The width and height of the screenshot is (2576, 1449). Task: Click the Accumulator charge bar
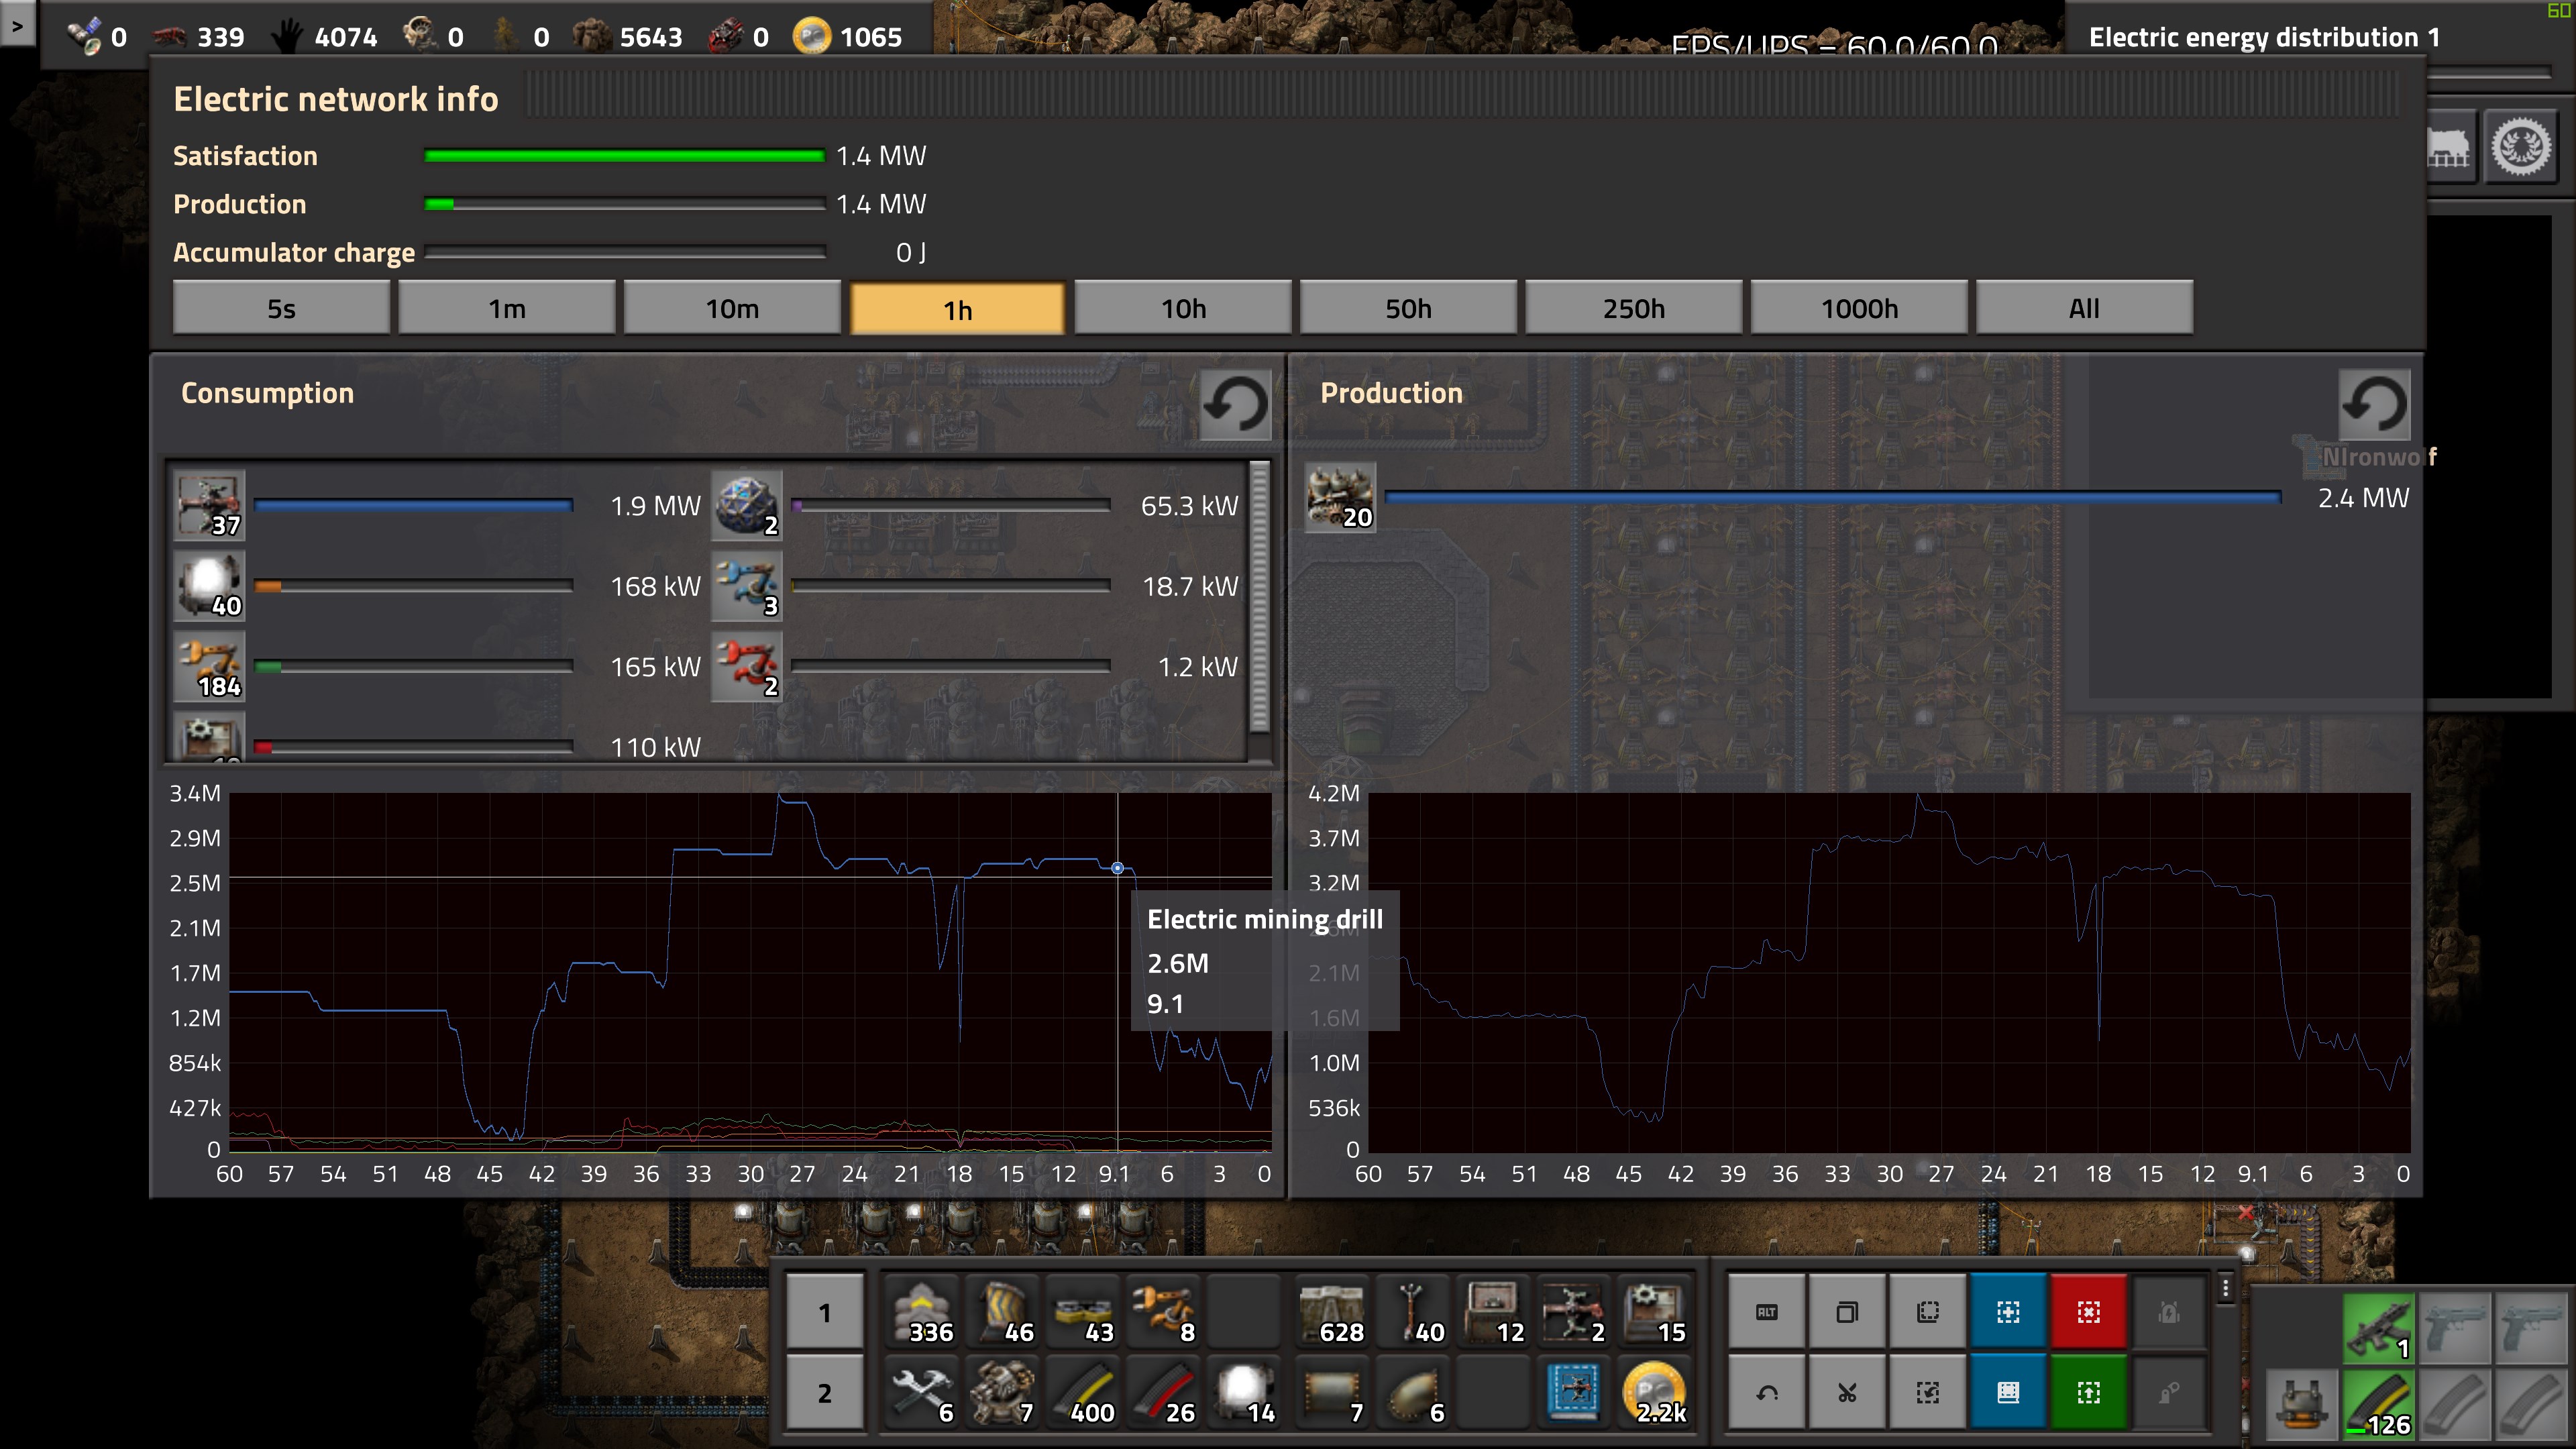pyautogui.click(x=625, y=252)
